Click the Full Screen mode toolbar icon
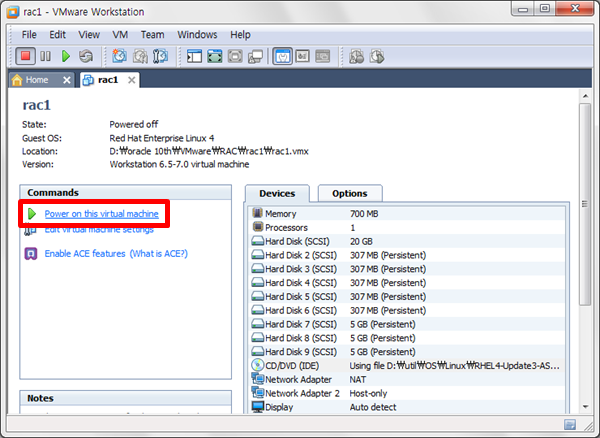600x438 pixels. (235, 56)
